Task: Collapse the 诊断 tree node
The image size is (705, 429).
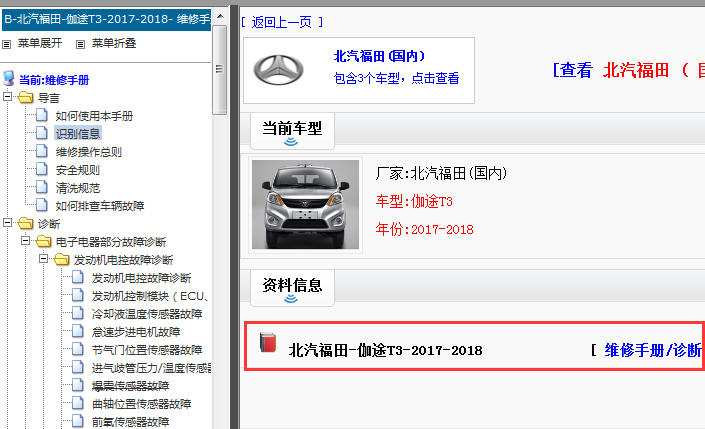Action: (8, 223)
